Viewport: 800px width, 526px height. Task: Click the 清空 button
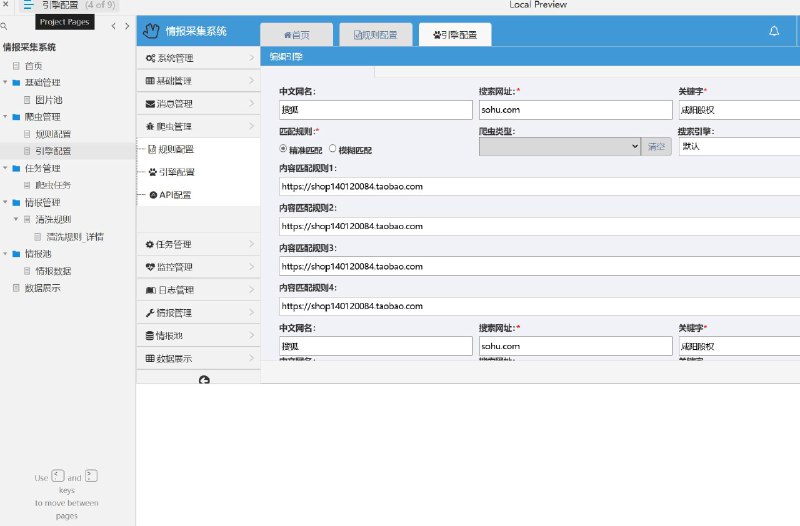pyautogui.click(x=656, y=146)
